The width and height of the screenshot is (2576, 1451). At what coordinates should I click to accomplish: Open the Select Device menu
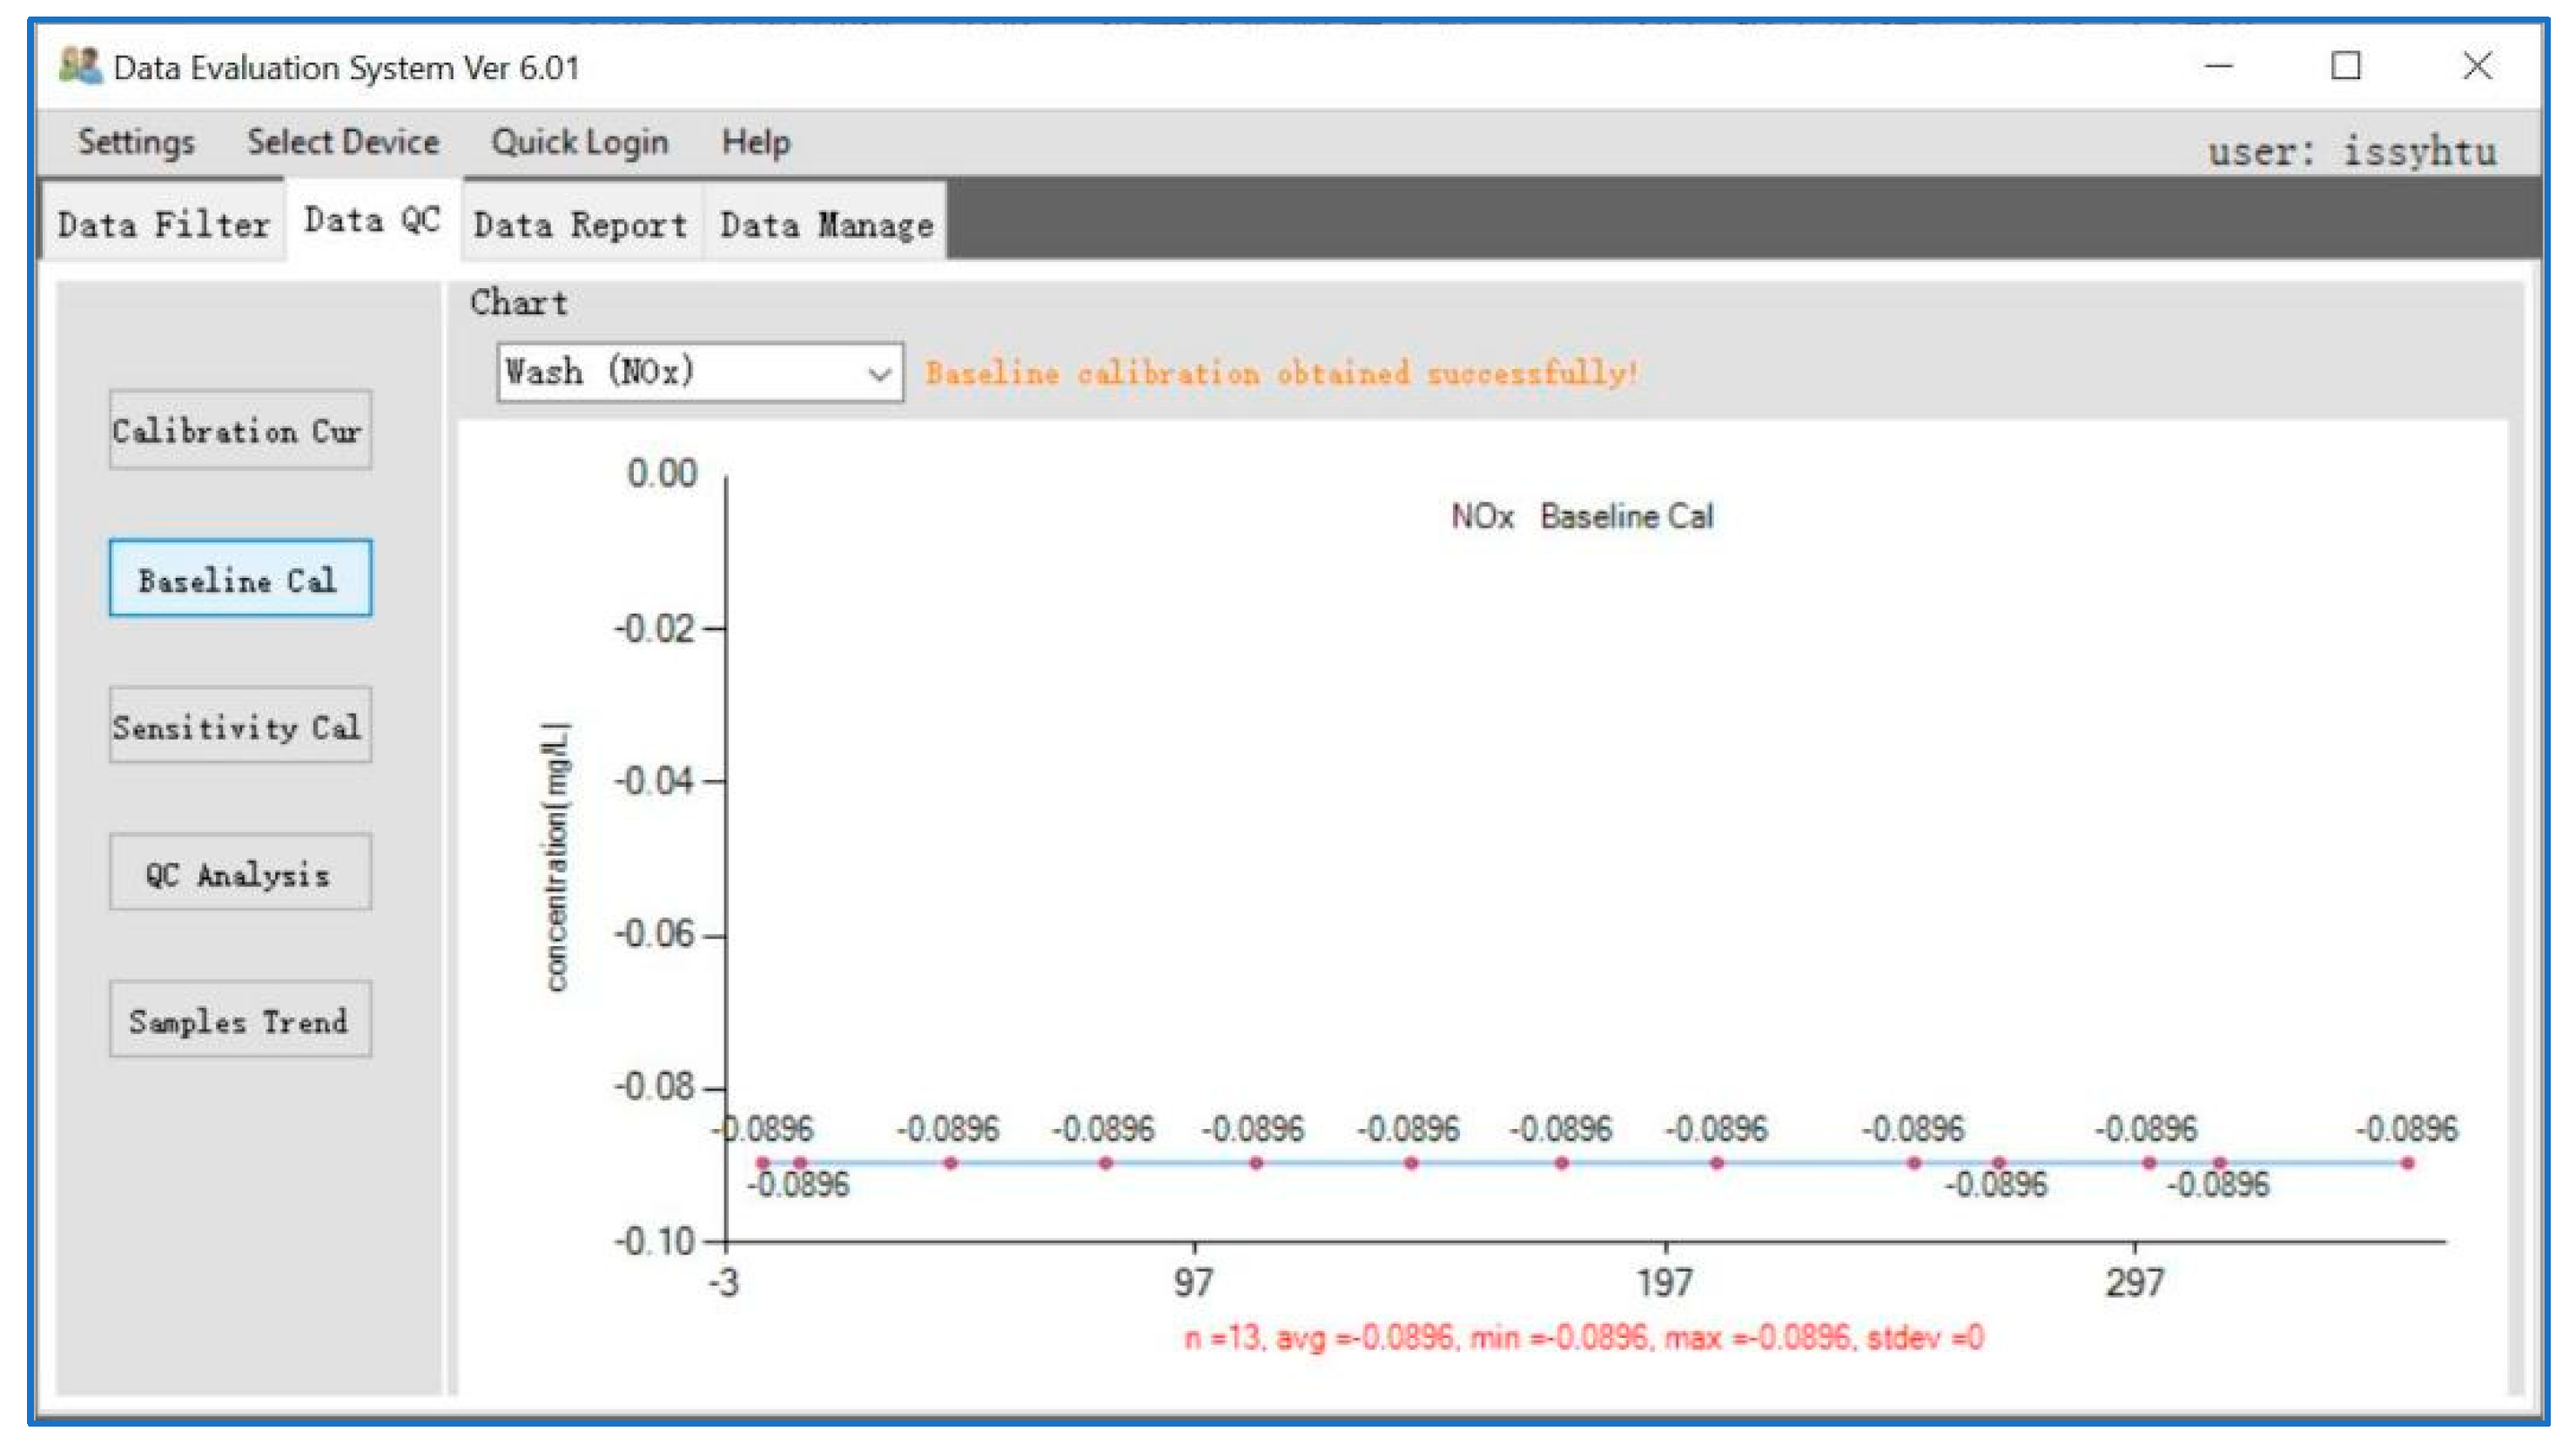tap(343, 142)
